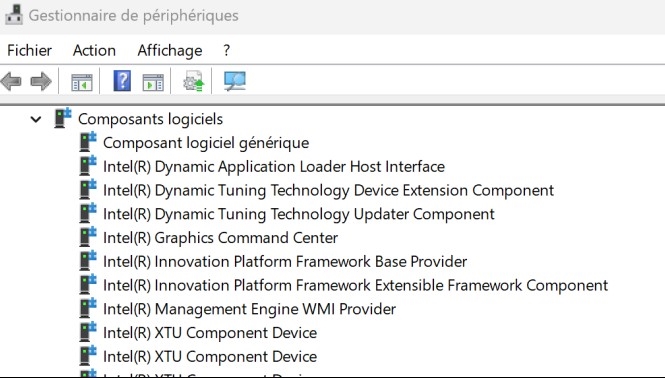Viewport: 665px width, 378px height.
Task: Select Intel(R) Graphics Command Center entry
Action: (x=221, y=238)
